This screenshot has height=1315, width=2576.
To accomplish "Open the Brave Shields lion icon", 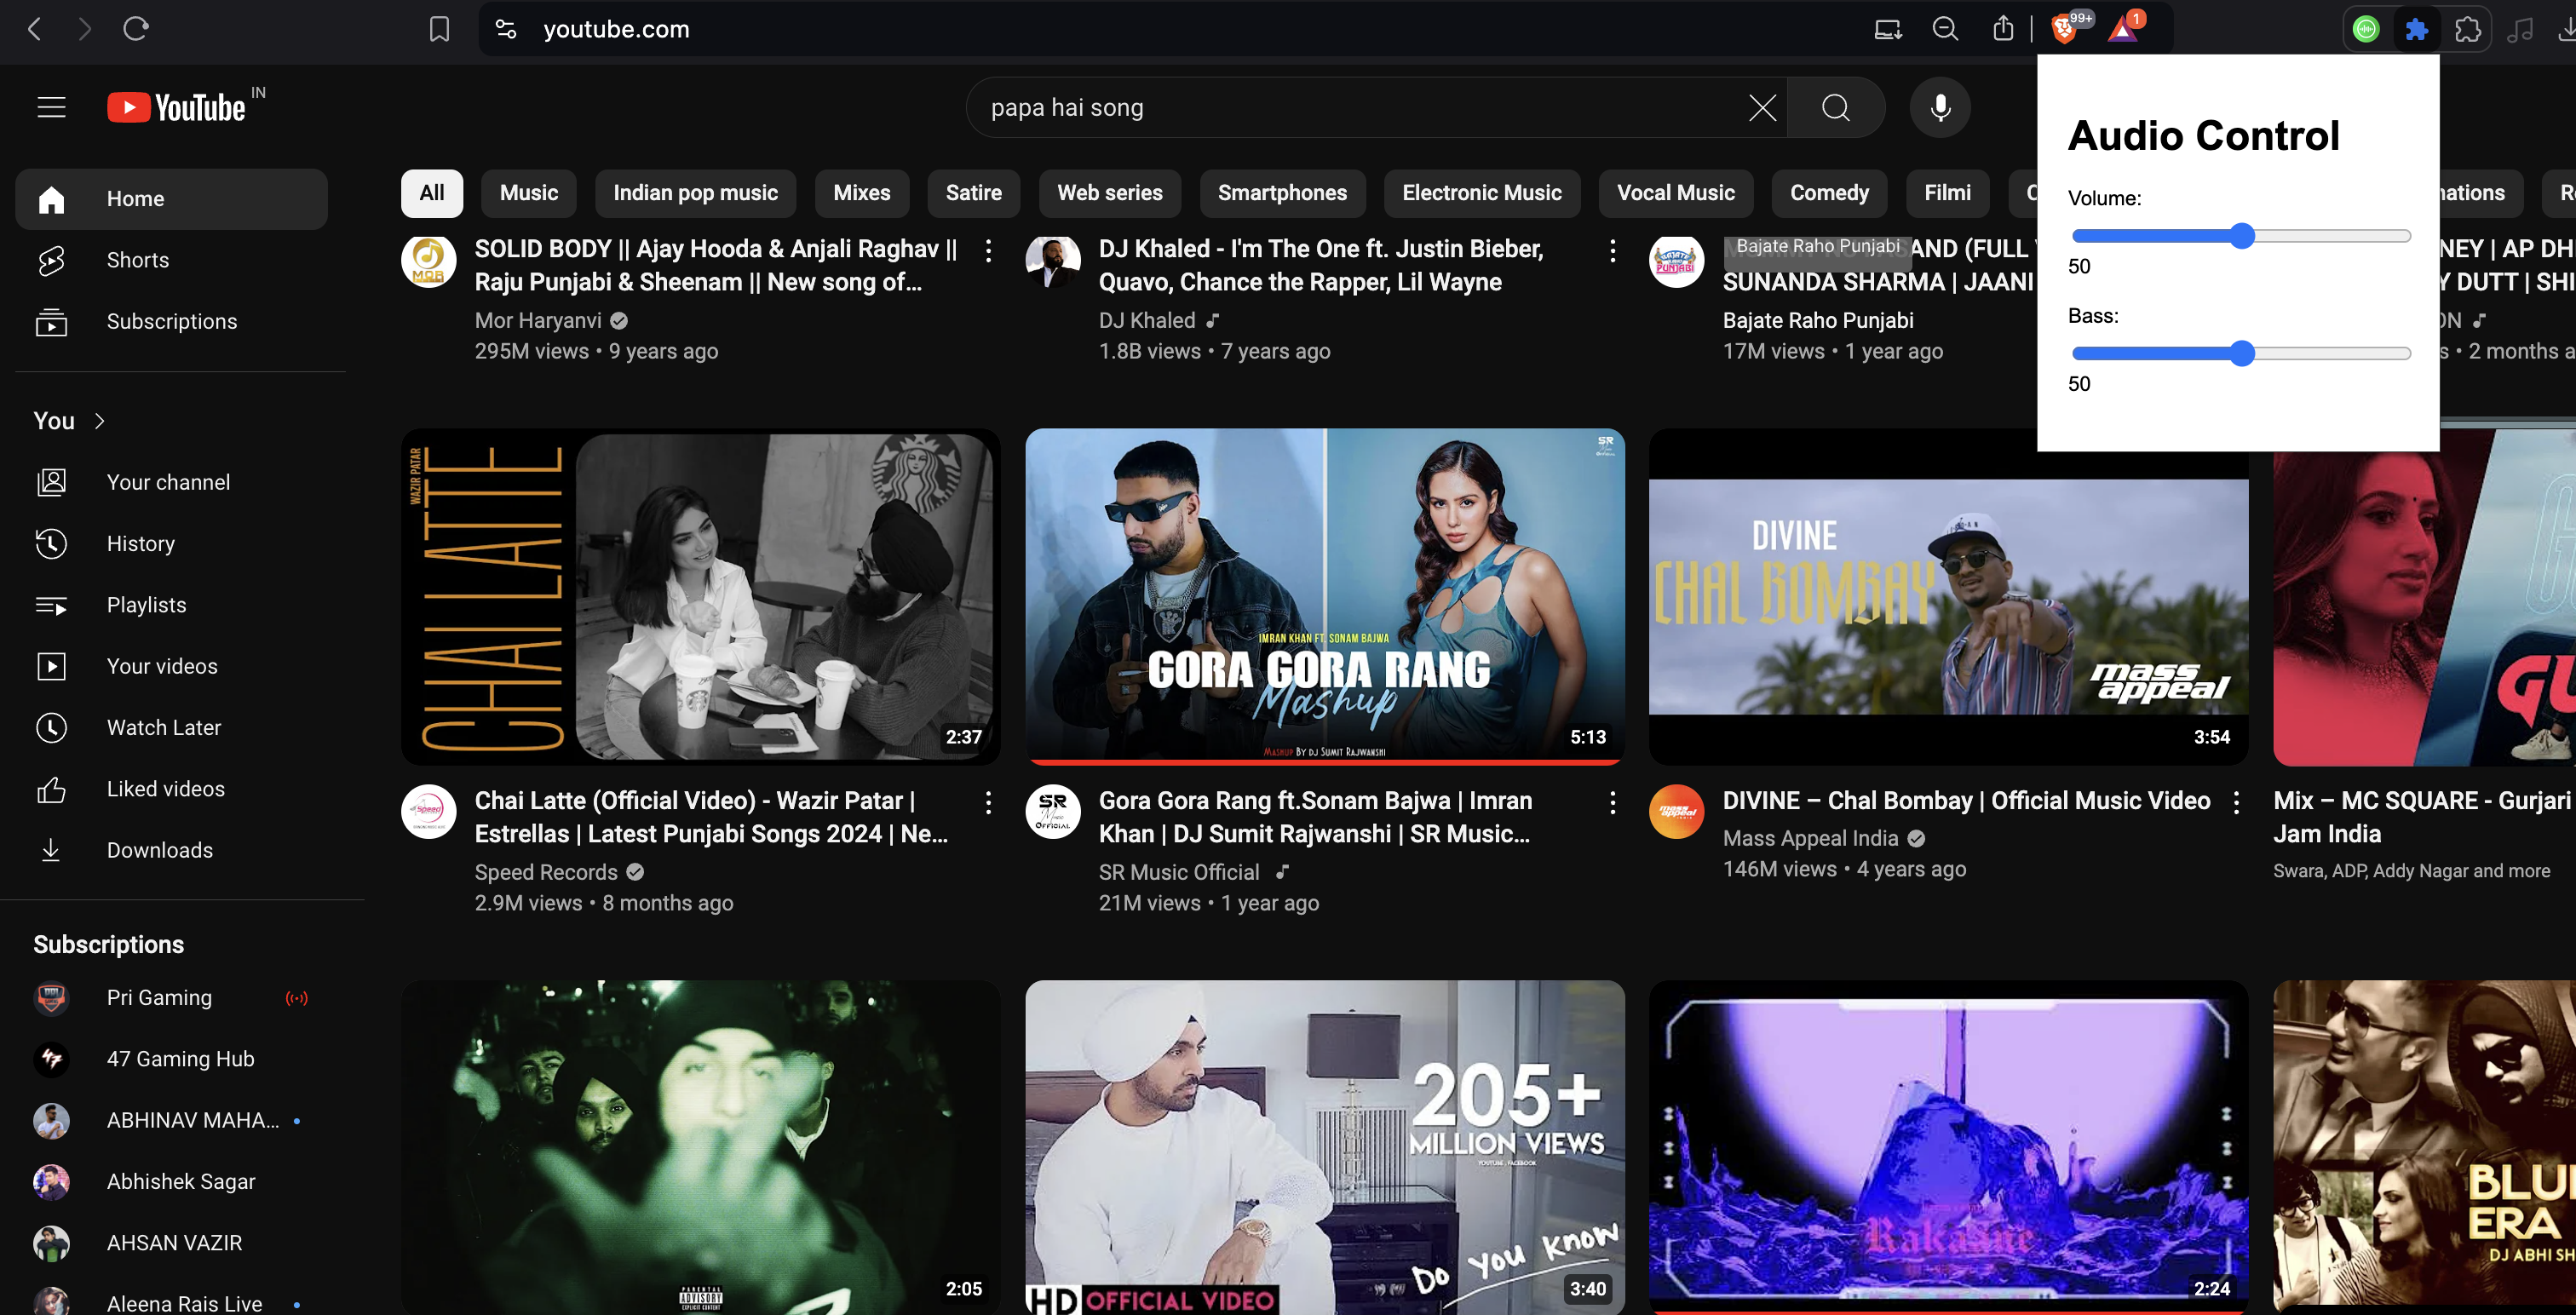I will coord(2064,29).
